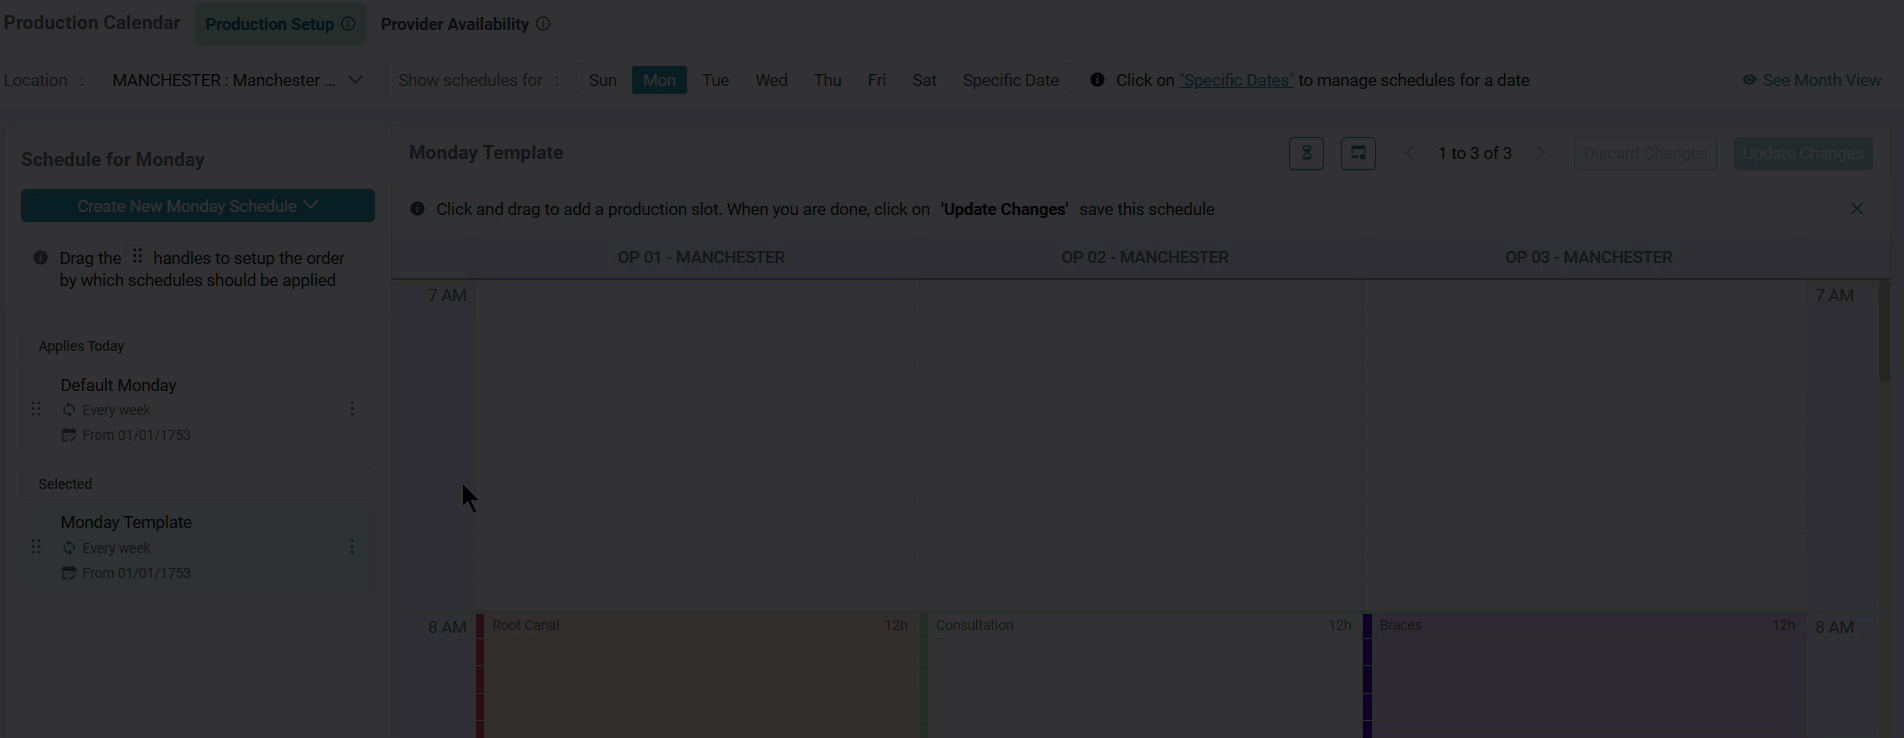Click the hourglass icon in Monday Template toolbar
This screenshot has height=738, width=1904.
pyautogui.click(x=1306, y=153)
